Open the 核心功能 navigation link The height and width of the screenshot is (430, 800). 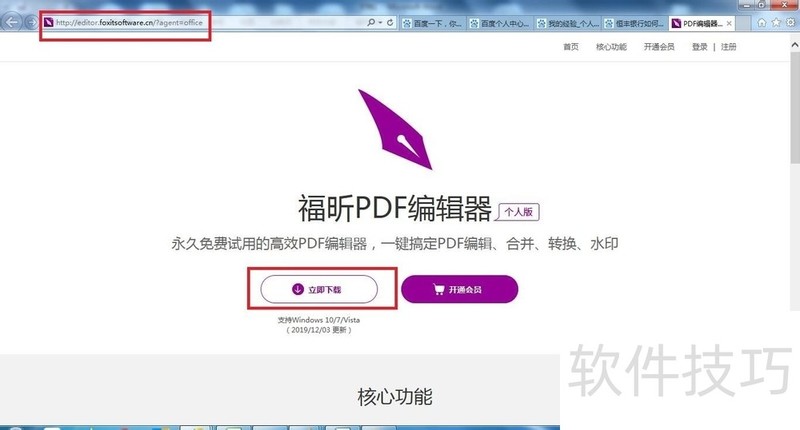click(611, 47)
